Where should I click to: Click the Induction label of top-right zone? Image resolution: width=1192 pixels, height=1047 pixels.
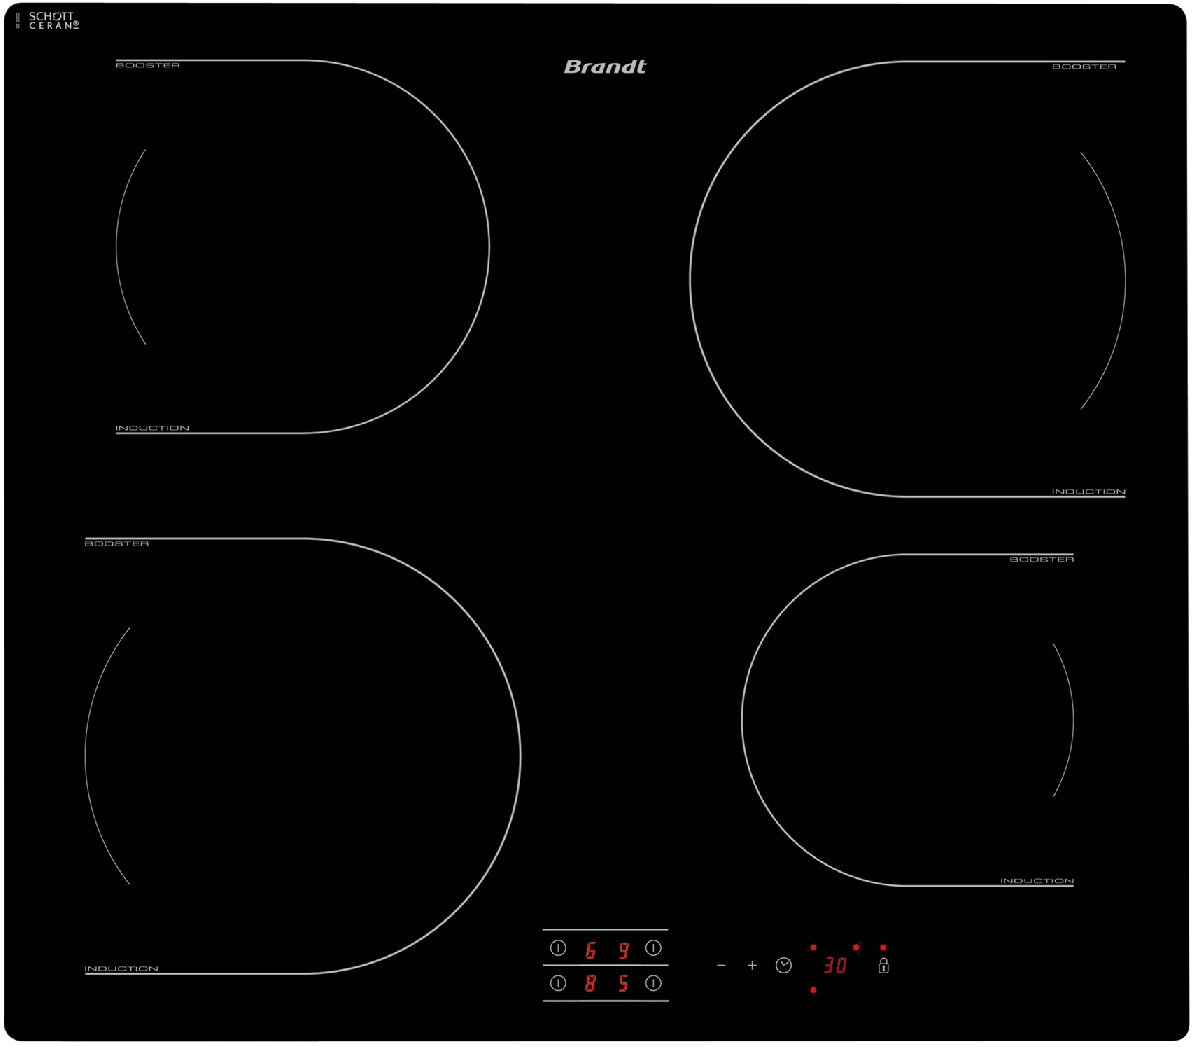1088,492
